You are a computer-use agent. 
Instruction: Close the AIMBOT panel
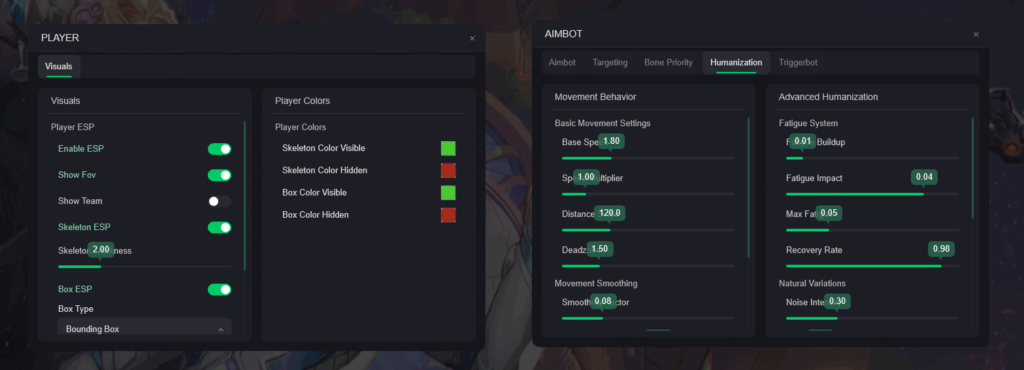[x=976, y=35]
